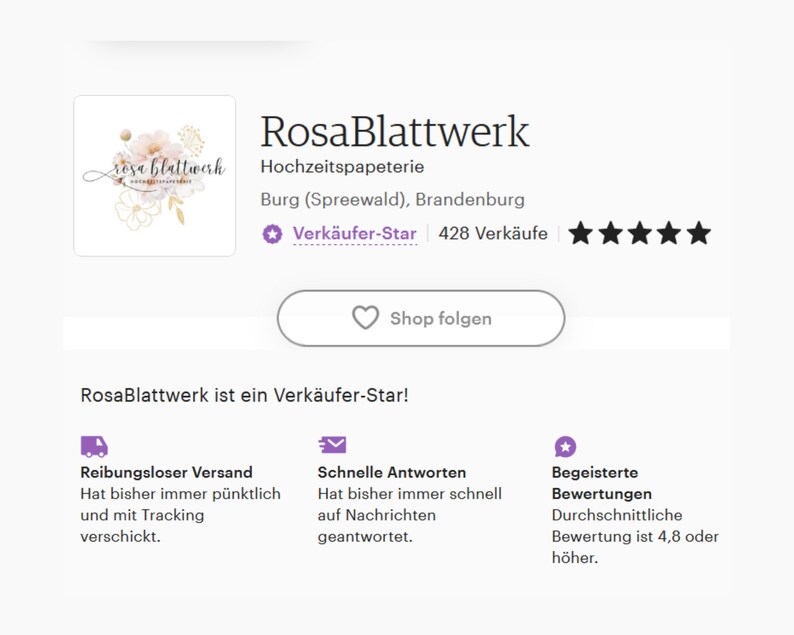
Task: Select the 428 Verkäufe text
Action: tap(493, 233)
